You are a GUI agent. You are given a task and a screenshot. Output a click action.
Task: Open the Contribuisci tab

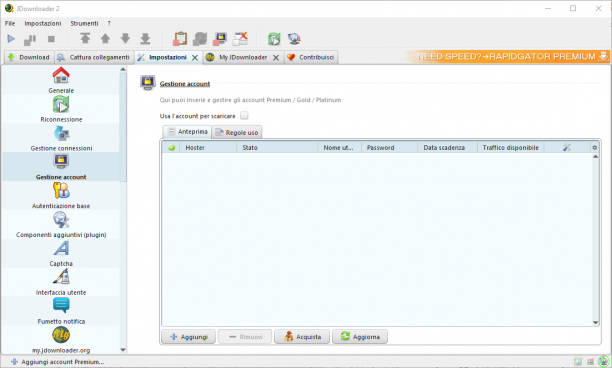[311, 57]
